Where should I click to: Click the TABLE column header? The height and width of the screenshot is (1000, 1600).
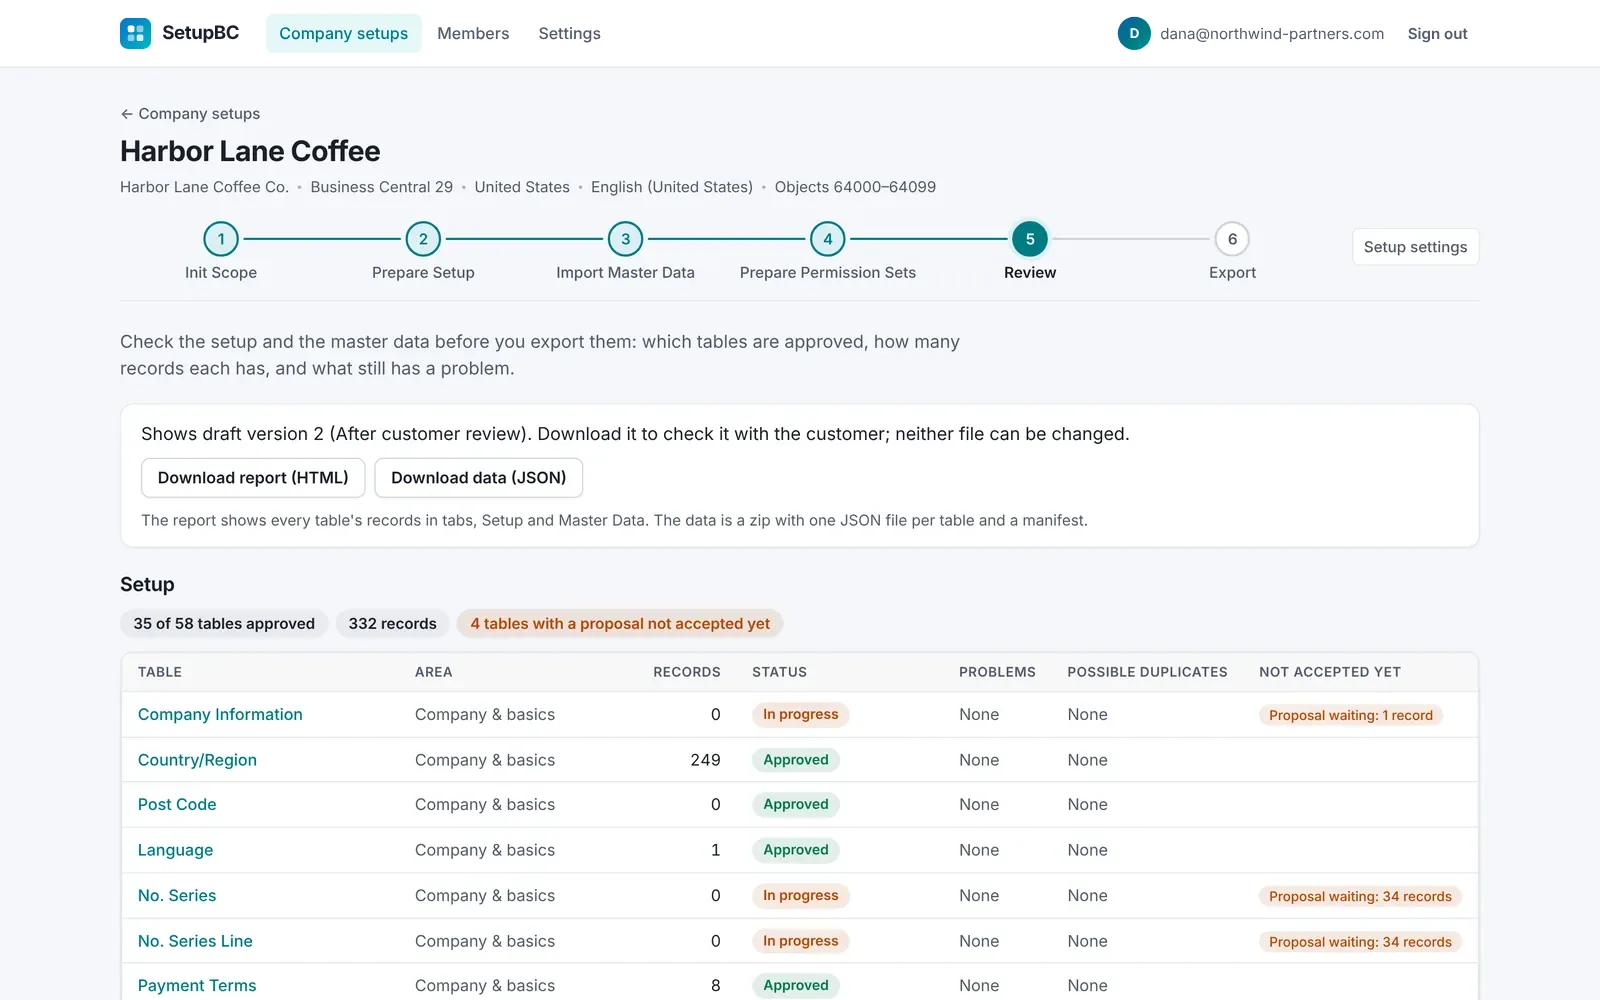pos(160,672)
